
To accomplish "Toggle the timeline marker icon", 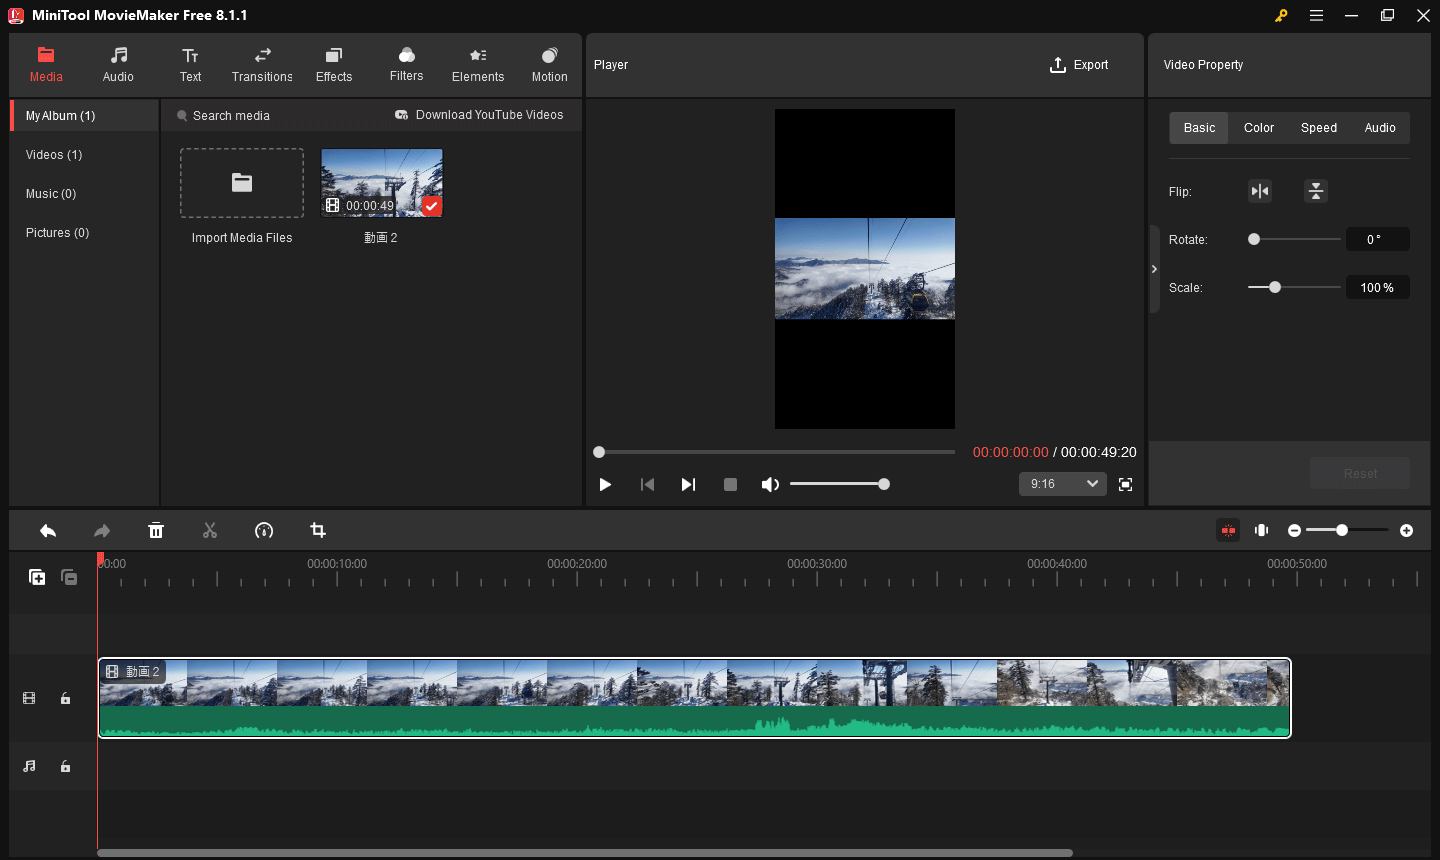I will pos(1262,530).
